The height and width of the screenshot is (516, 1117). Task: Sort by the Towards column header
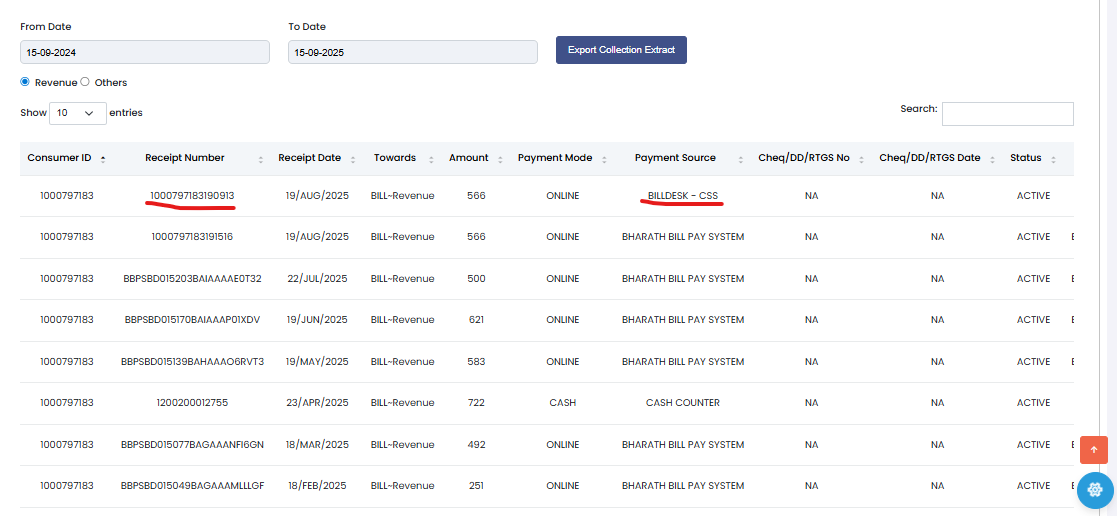pos(395,158)
